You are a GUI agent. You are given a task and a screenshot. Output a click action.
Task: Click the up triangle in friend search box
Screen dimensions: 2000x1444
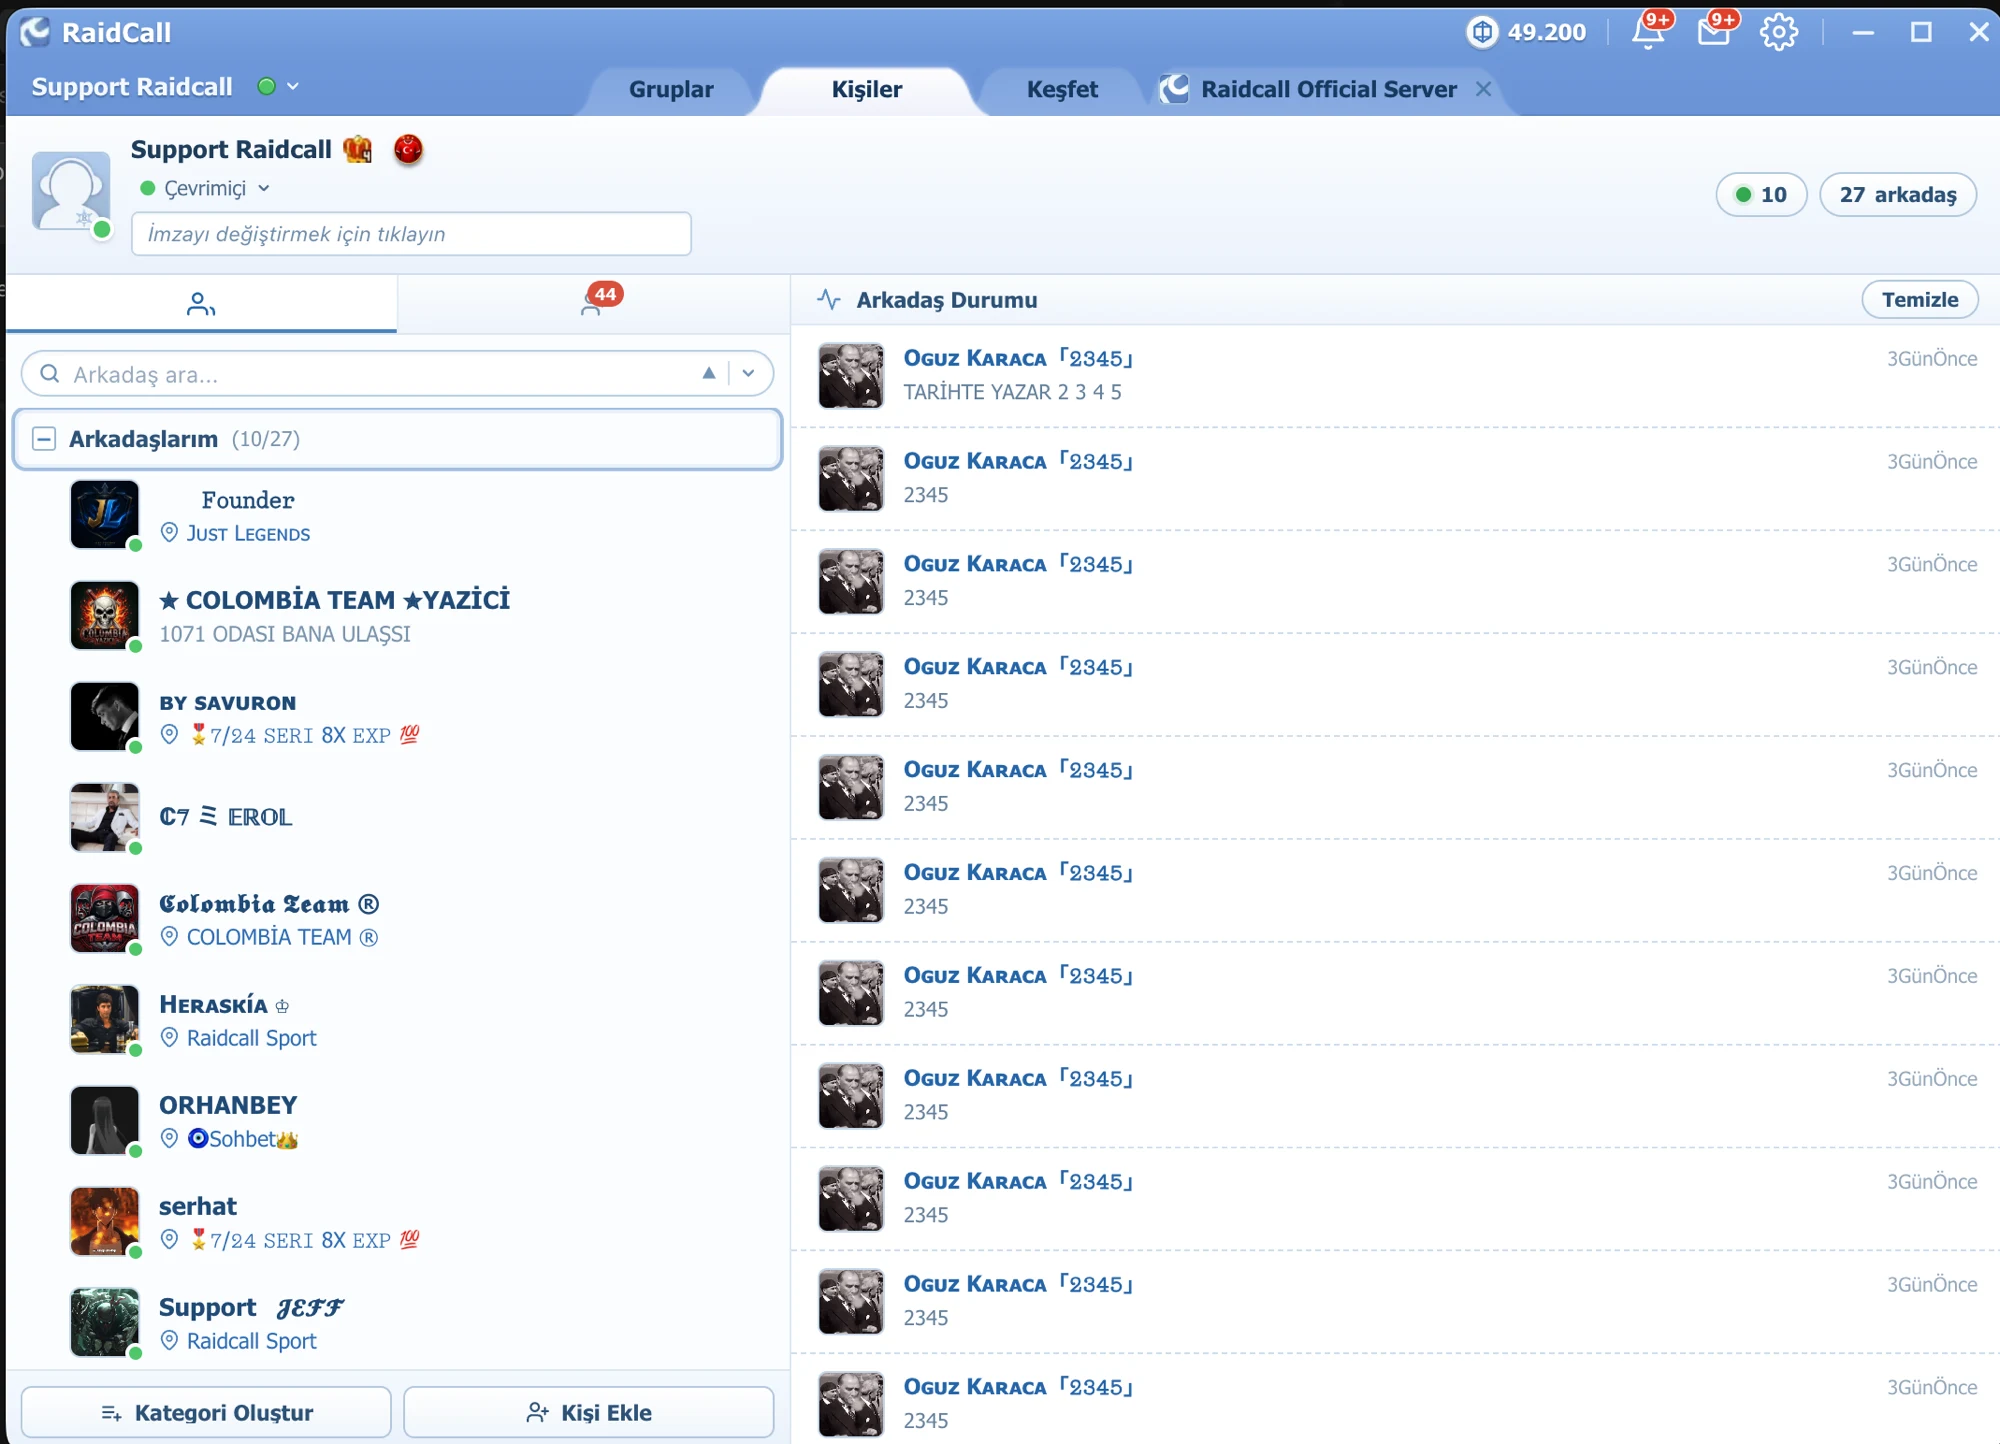pyautogui.click(x=709, y=373)
